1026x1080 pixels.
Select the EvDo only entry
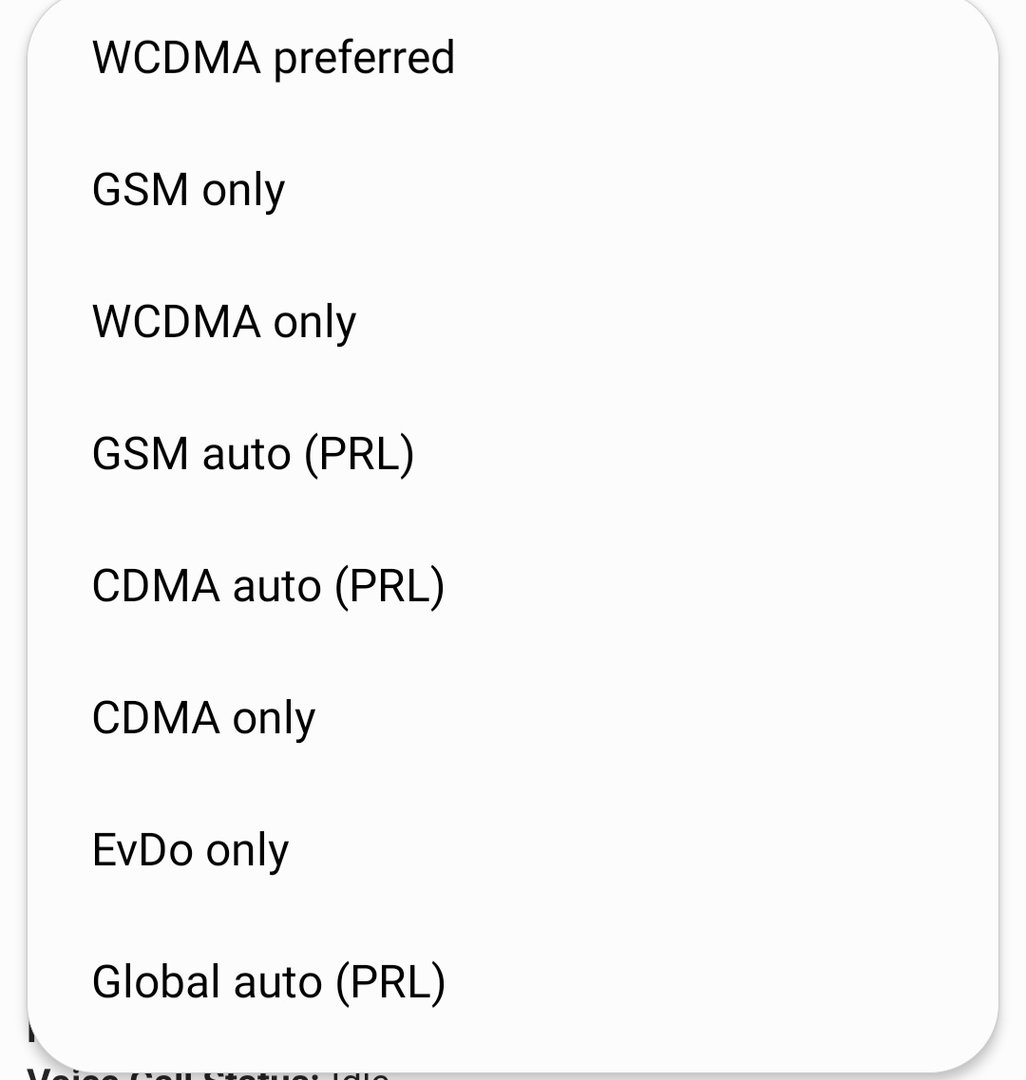pos(513,849)
